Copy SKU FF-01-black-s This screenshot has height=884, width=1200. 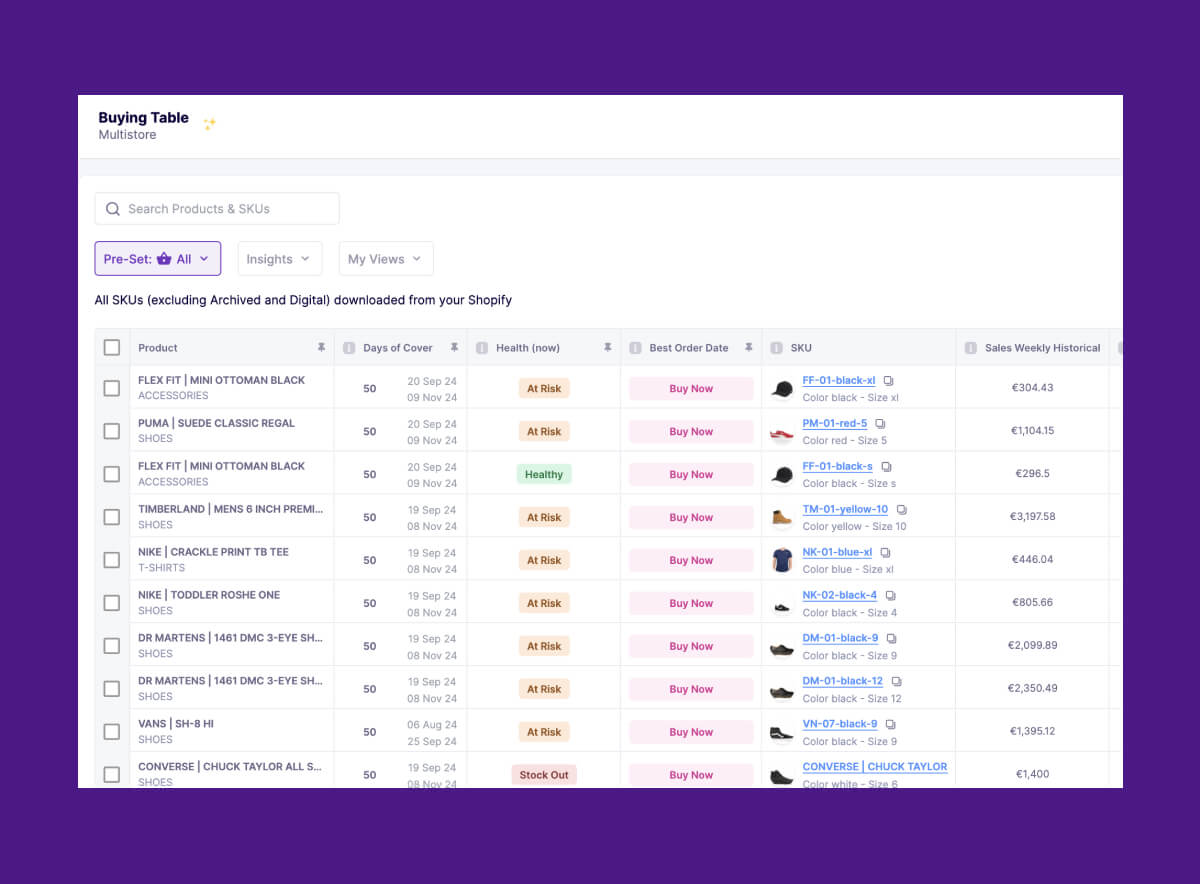point(886,467)
